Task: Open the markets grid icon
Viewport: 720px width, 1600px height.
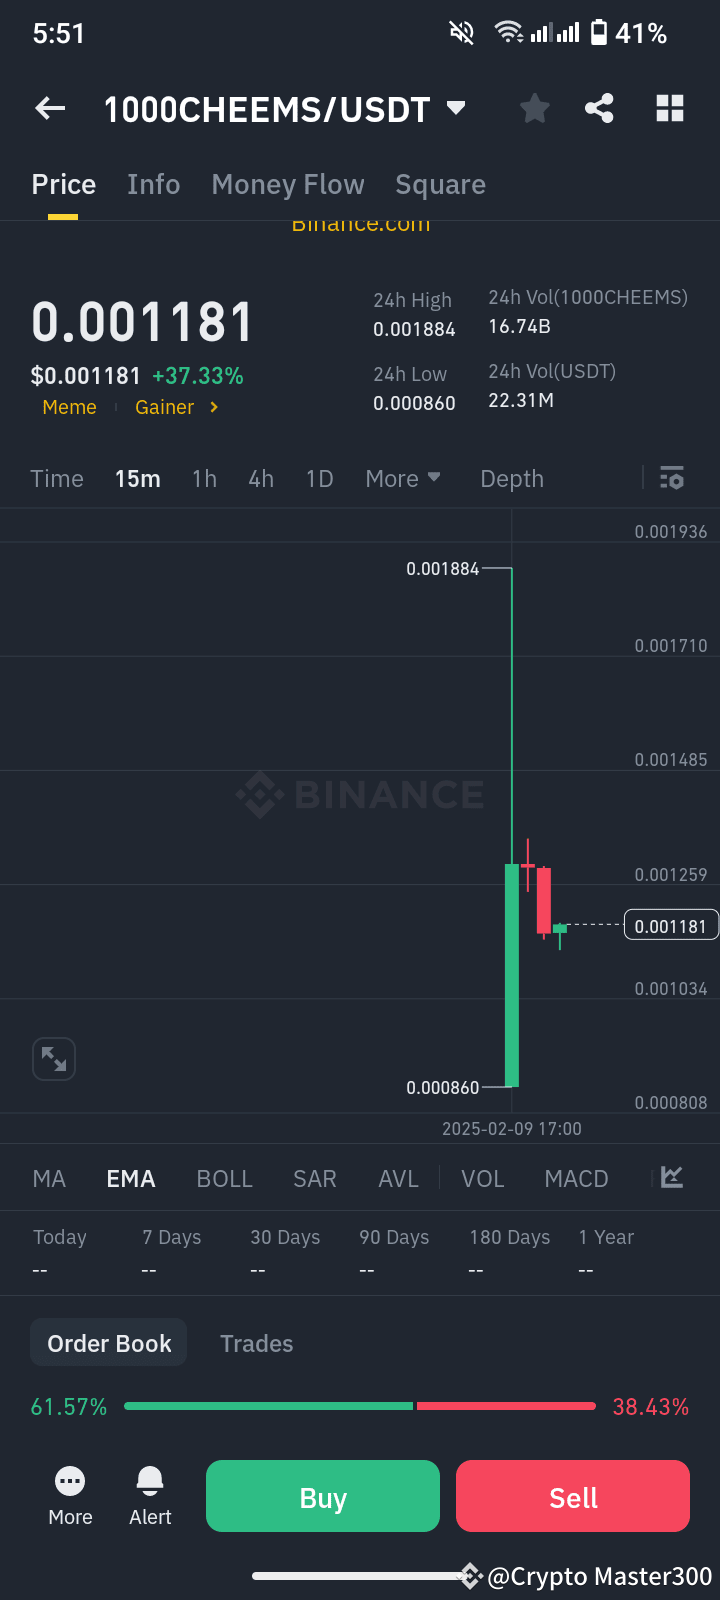Action: [x=670, y=108]
